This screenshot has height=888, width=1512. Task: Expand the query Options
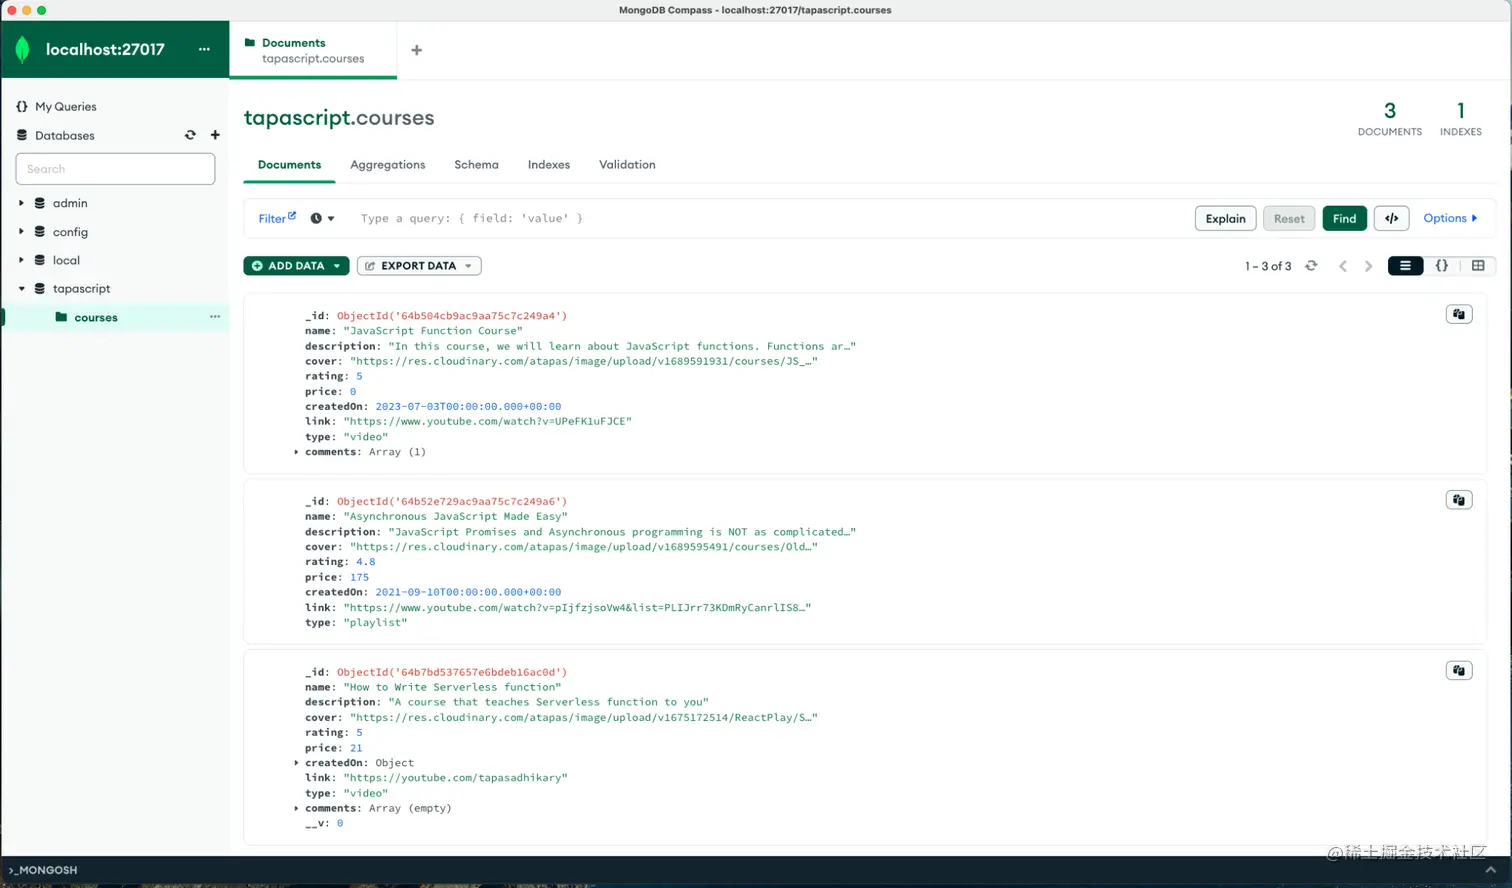tap(1450, 218)
